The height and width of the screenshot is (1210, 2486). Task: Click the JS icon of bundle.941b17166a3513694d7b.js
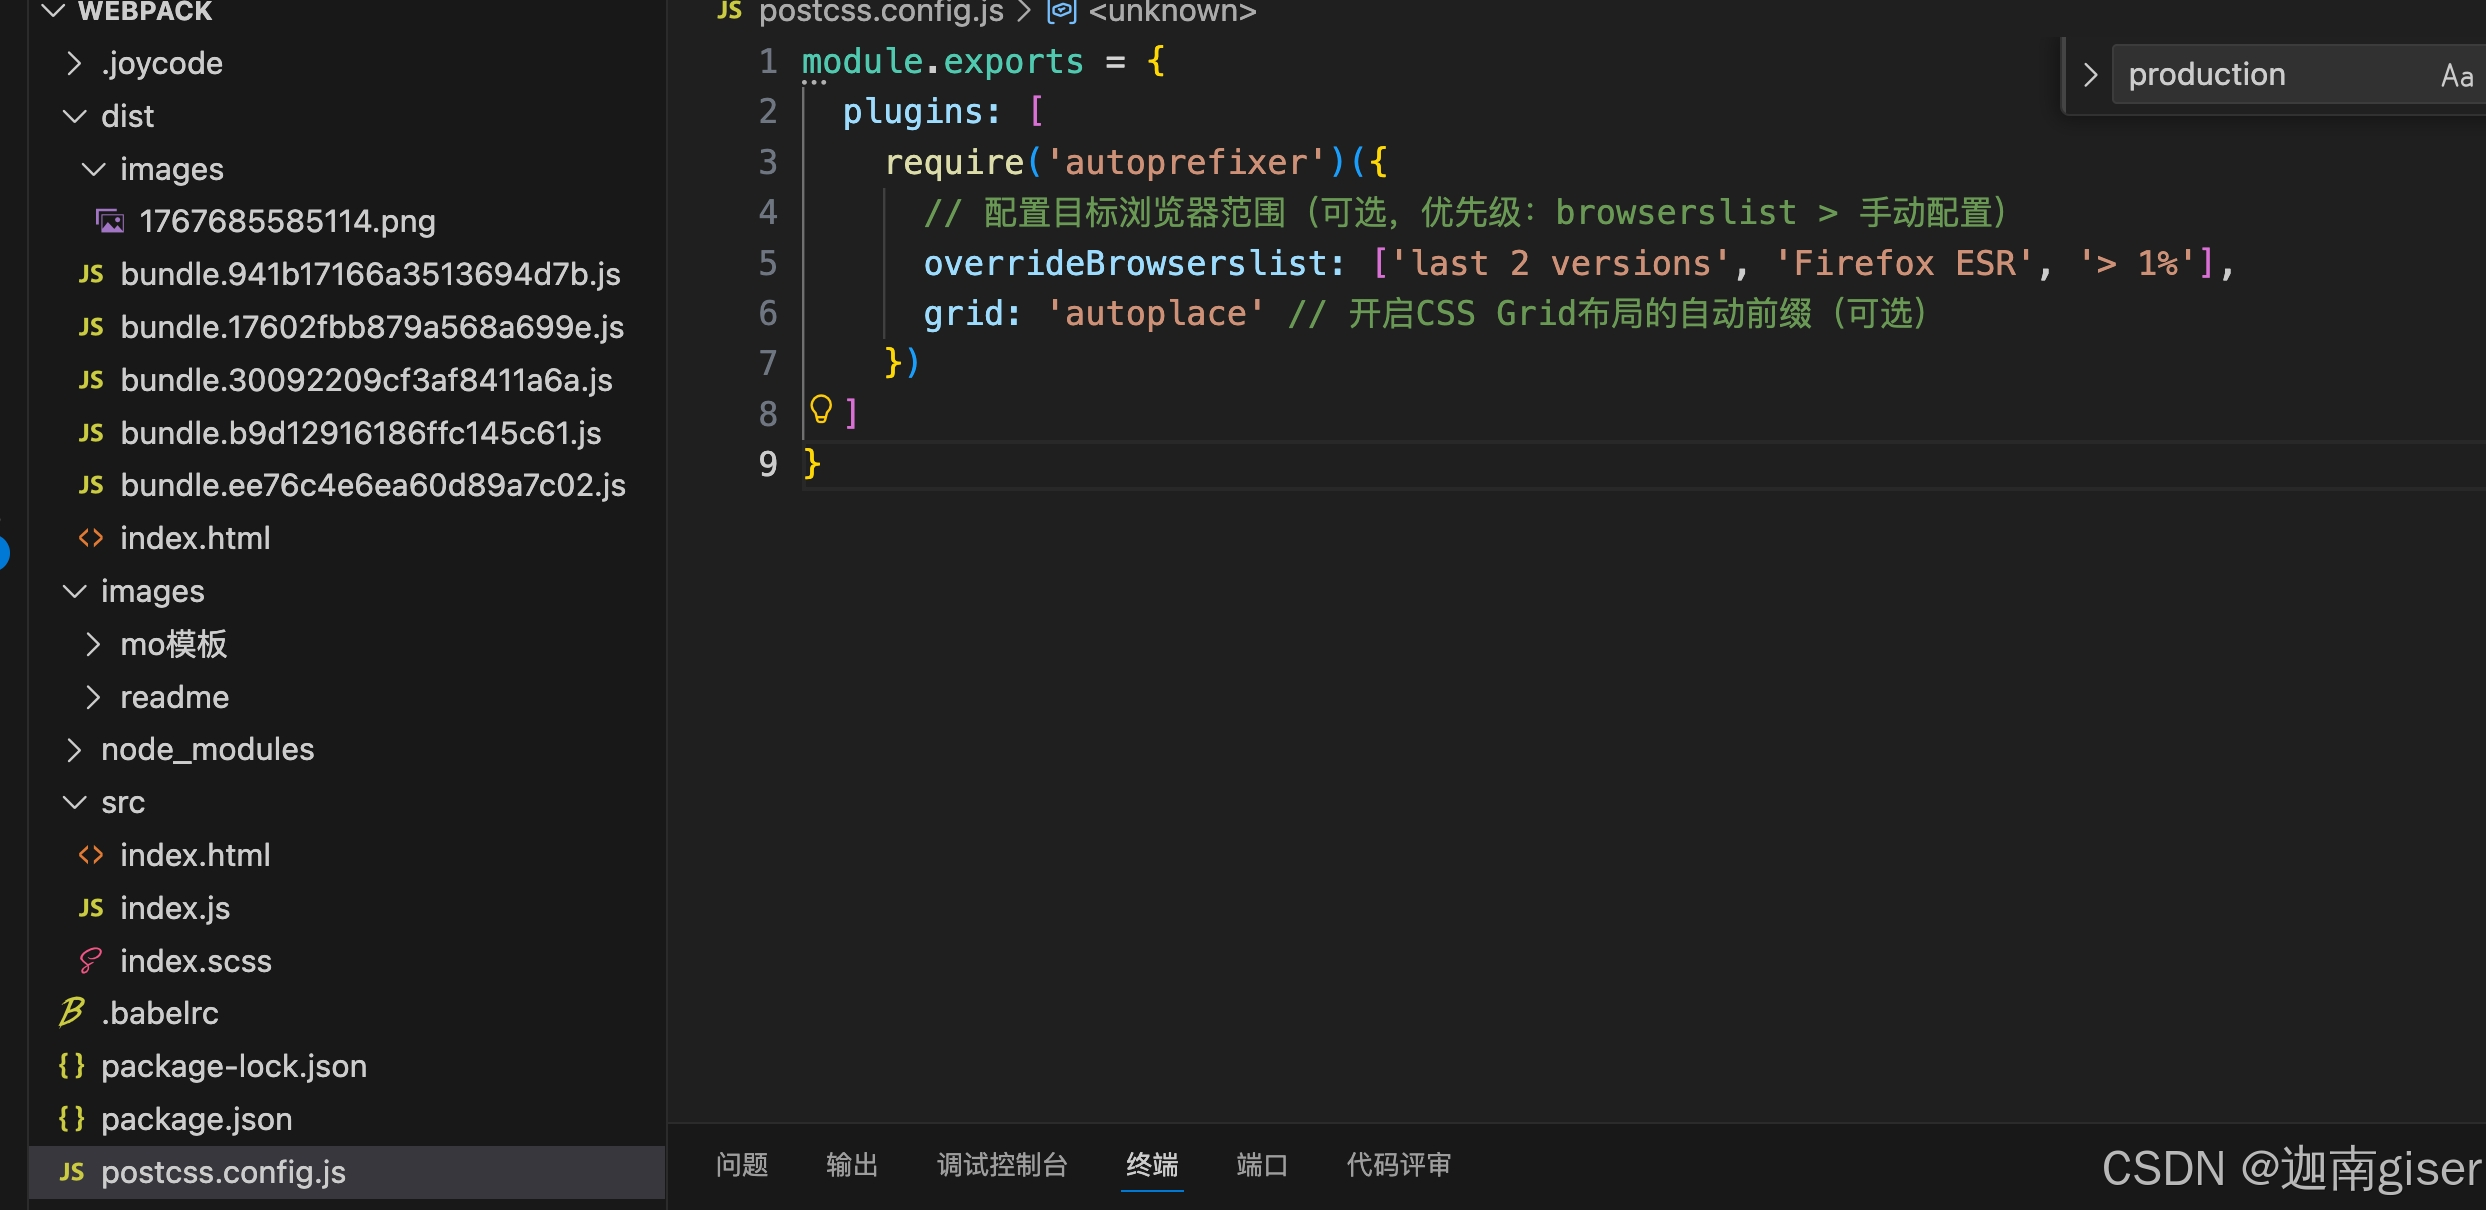click(x=91, y=274)
